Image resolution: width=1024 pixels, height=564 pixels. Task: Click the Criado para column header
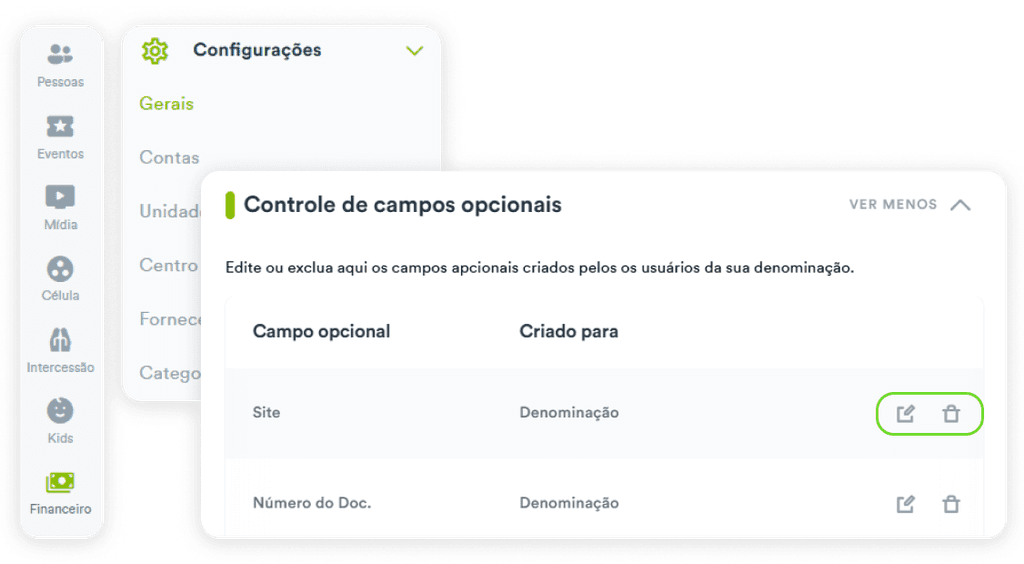tap(569, 332)
